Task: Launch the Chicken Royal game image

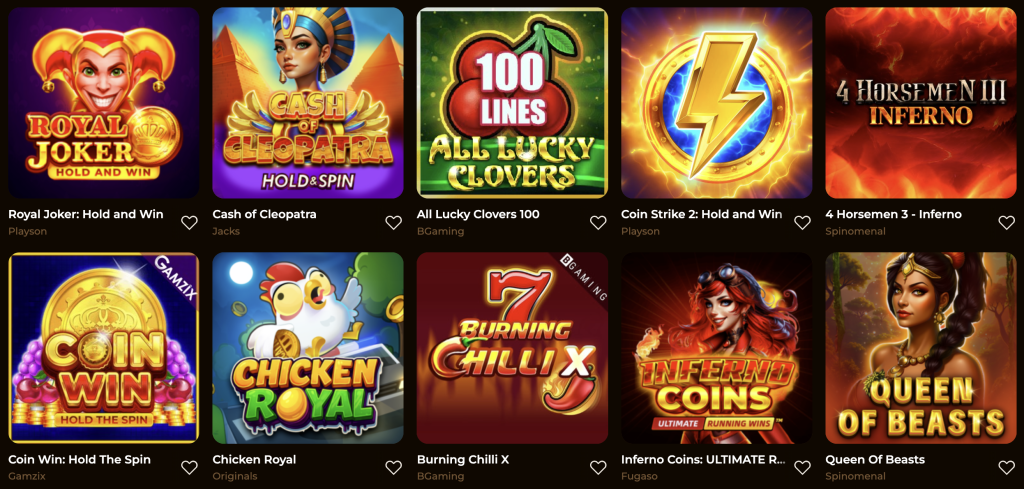Action: click(x=308, y=348)
